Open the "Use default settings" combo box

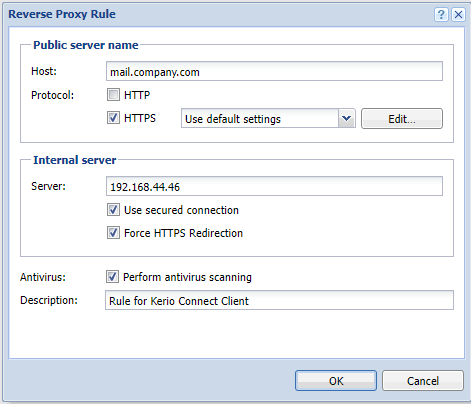click(260, 118)
